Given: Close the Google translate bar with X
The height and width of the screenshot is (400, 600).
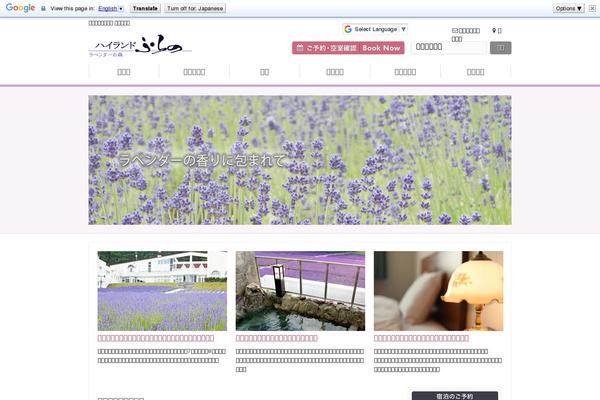Looking at the screenshot, I should coord(592,8).
